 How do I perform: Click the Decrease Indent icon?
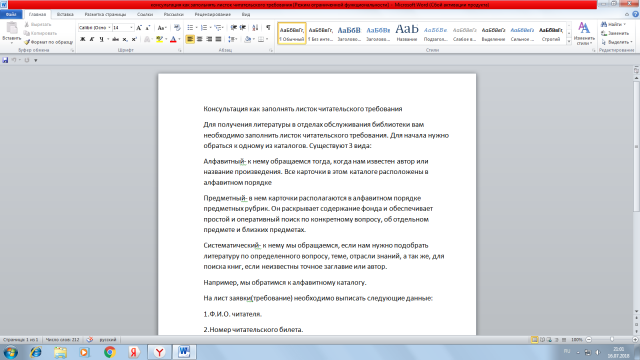(233, 28)
